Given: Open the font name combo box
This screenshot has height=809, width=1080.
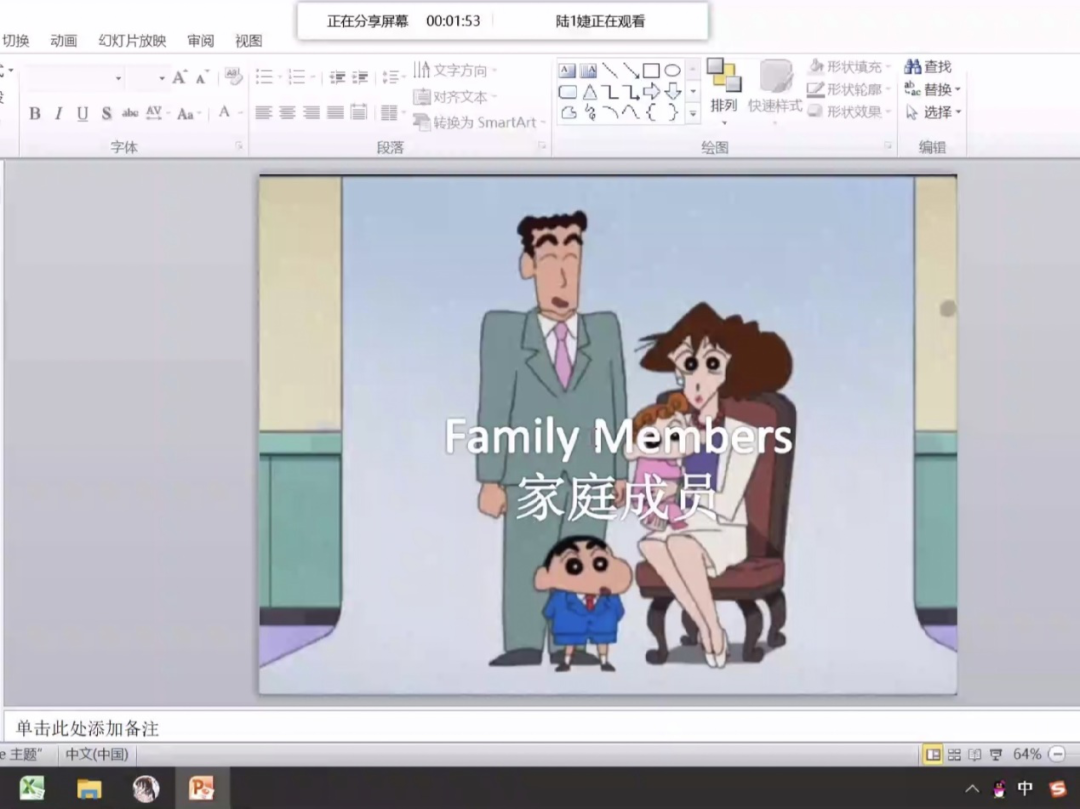Looking at the screenshot, I should pos(75,78).
